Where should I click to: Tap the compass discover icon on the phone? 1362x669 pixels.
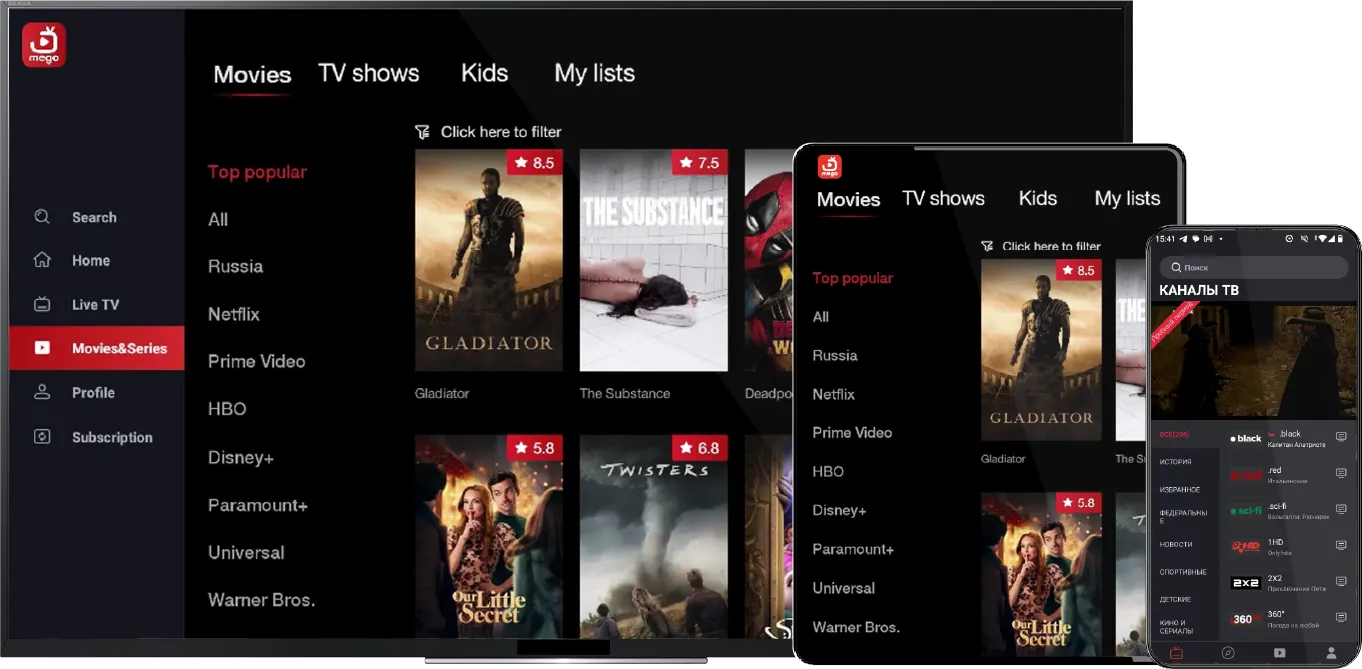[1228, 653]
